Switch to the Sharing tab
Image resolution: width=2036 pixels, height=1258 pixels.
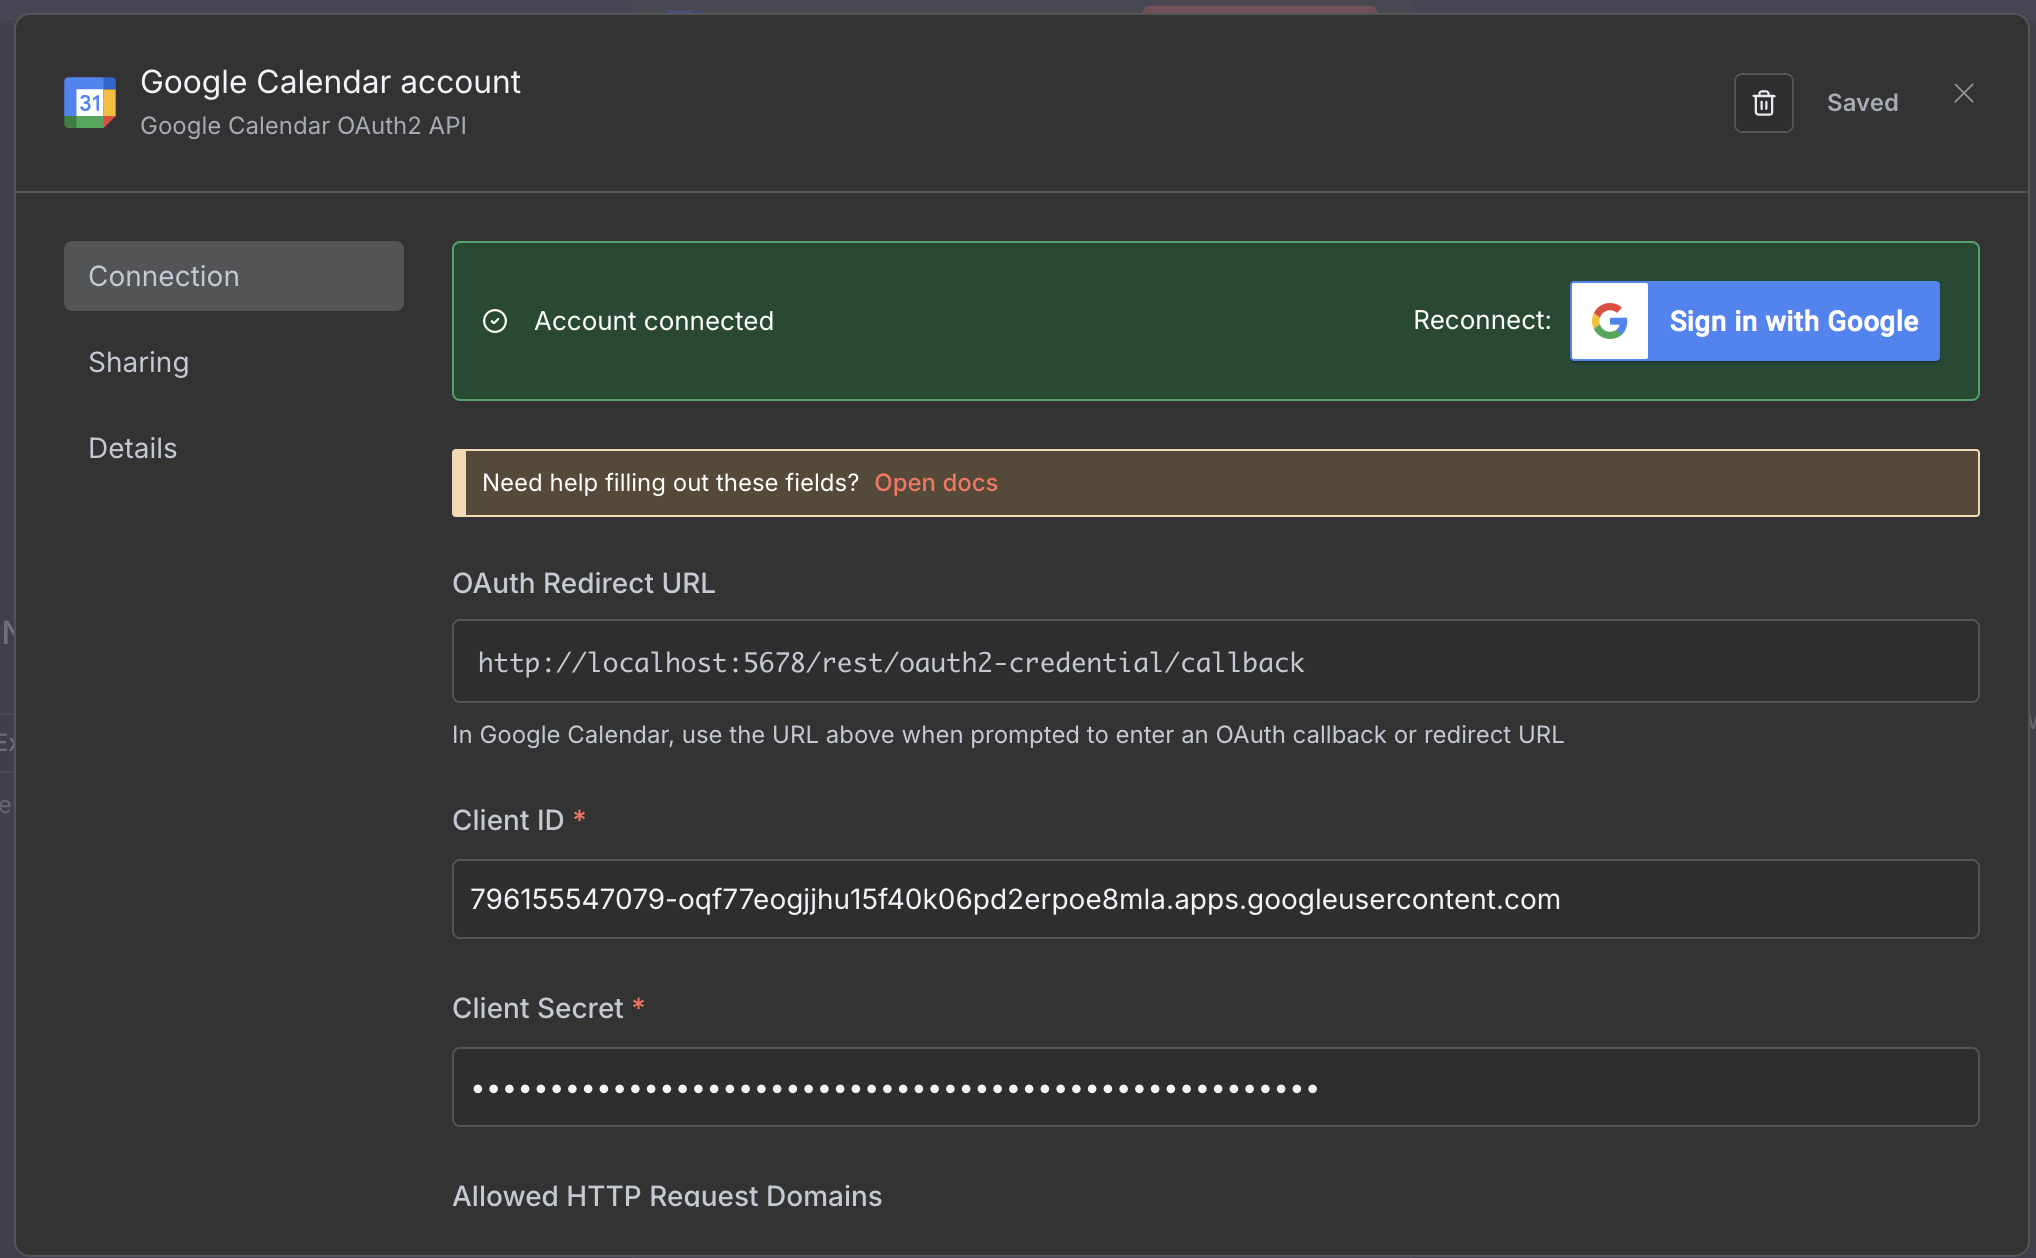pyautogui.click(x=139, y=362)
